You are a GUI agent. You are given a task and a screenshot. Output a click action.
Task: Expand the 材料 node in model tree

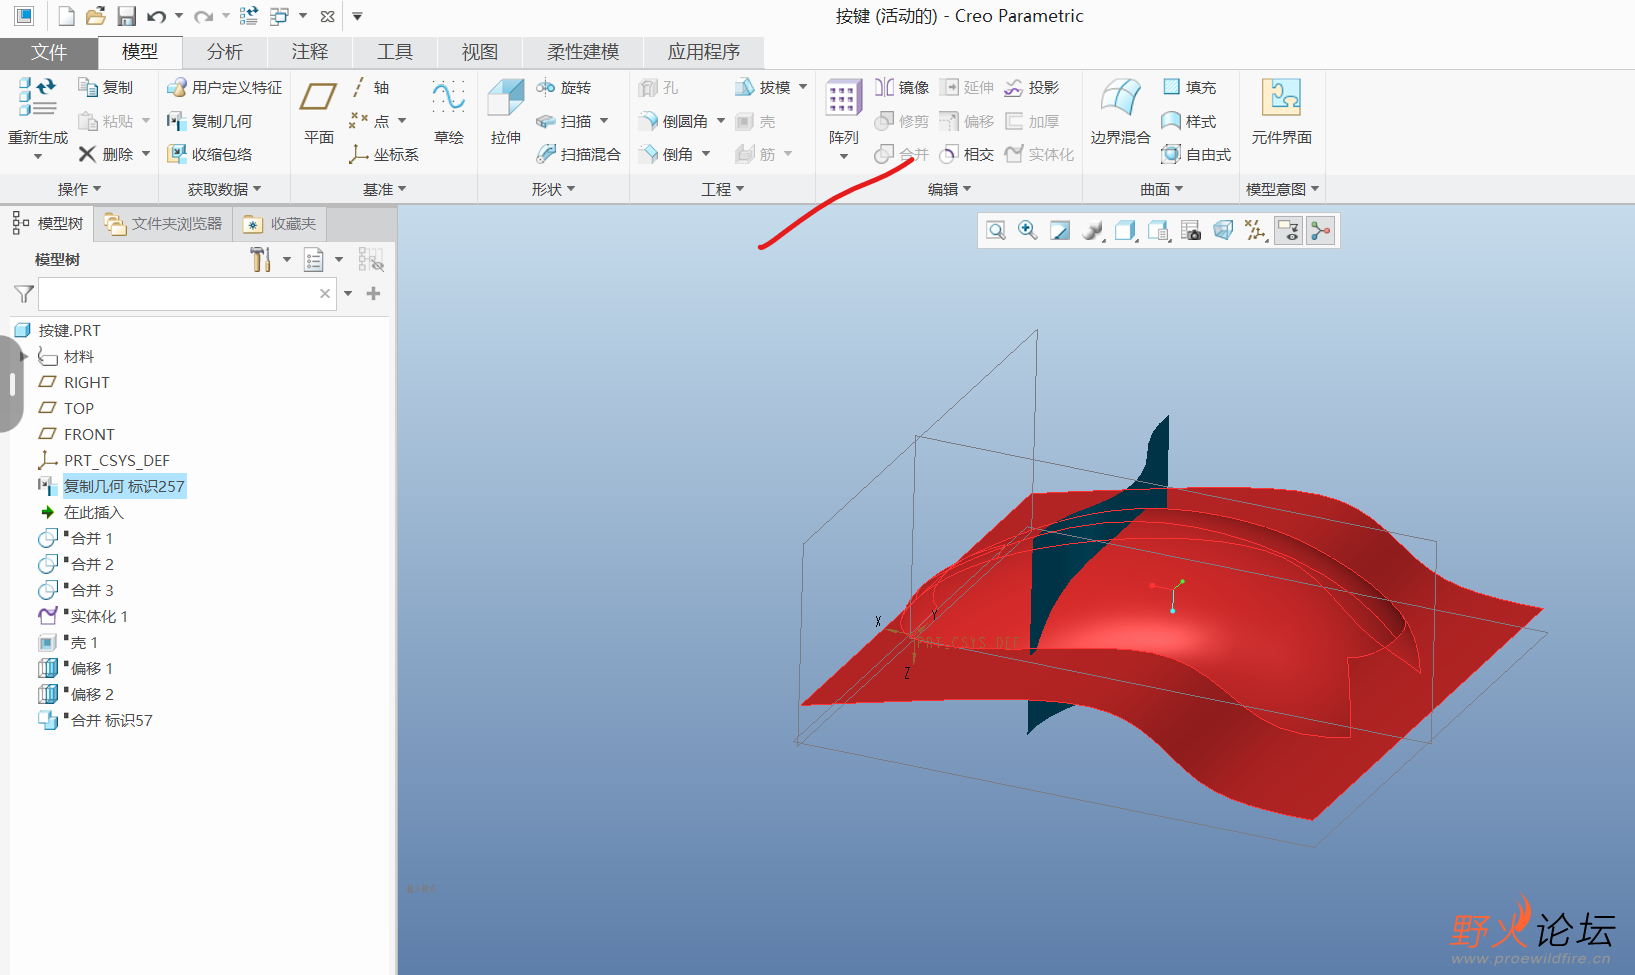point(23,356)
